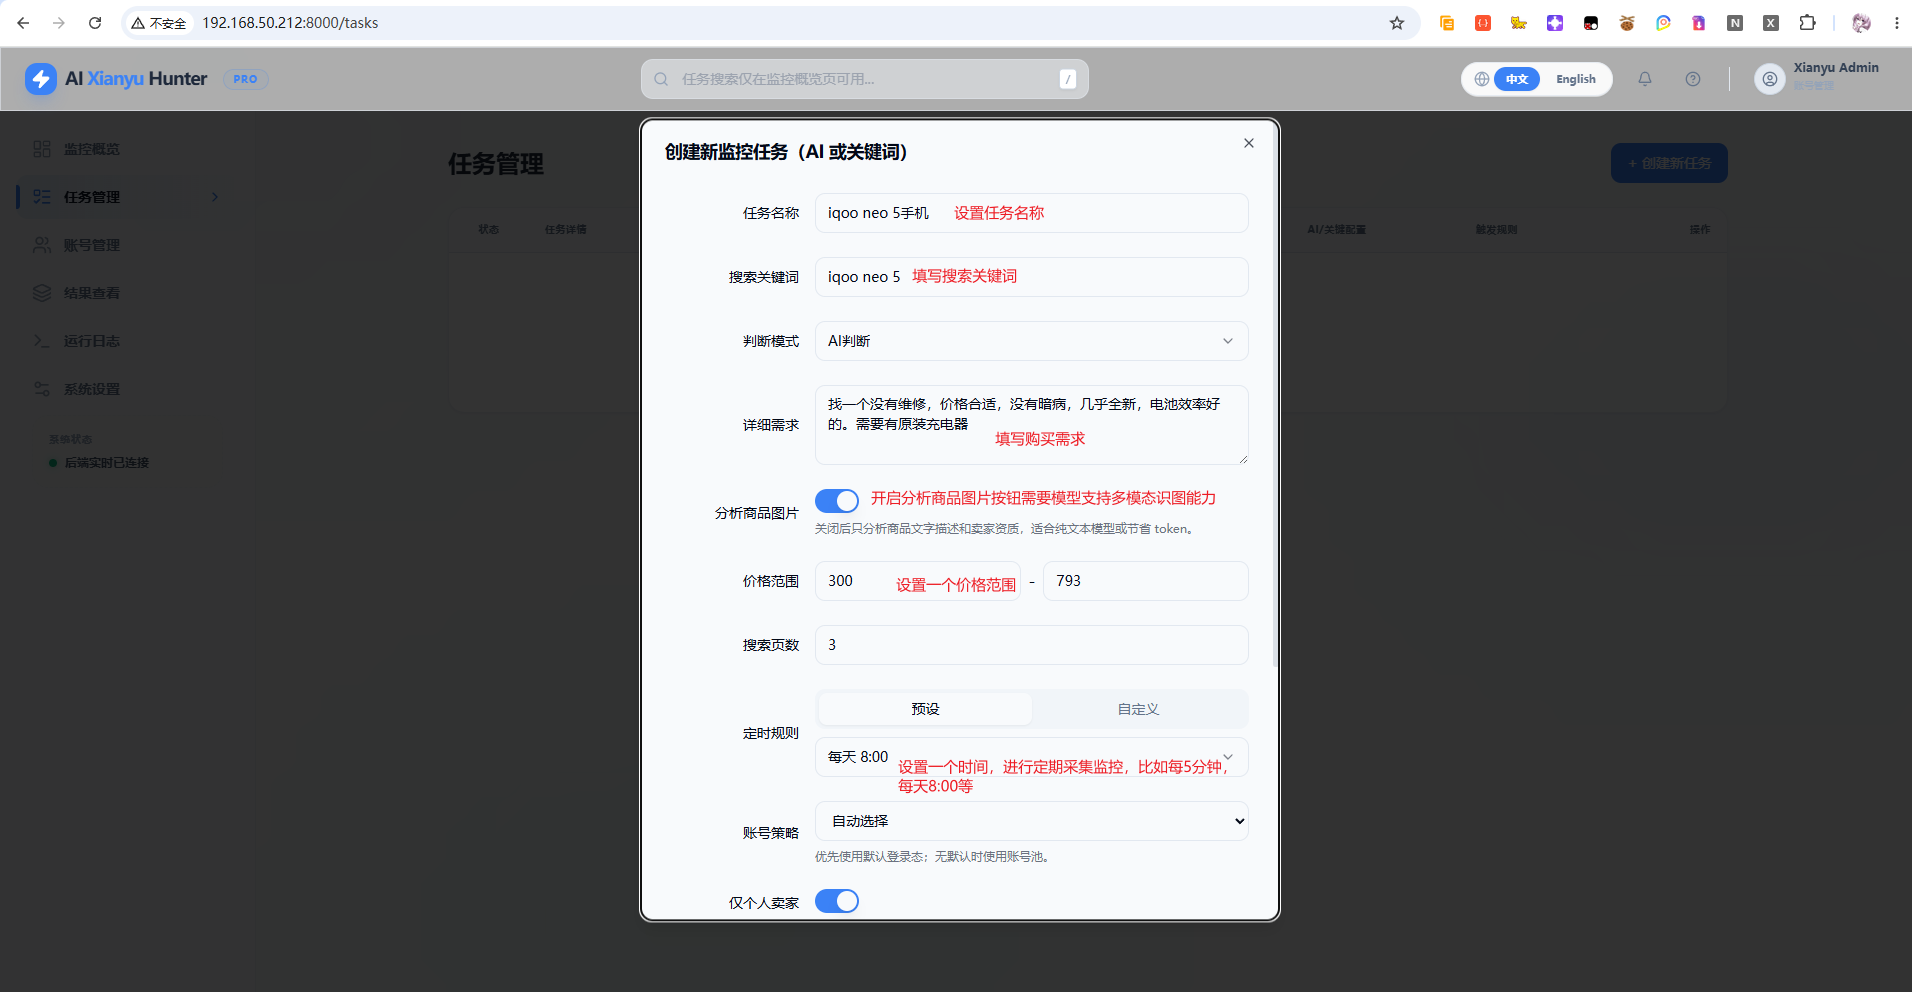
Task: Click the 创建新任务 button
Action: pos(1669,163)
